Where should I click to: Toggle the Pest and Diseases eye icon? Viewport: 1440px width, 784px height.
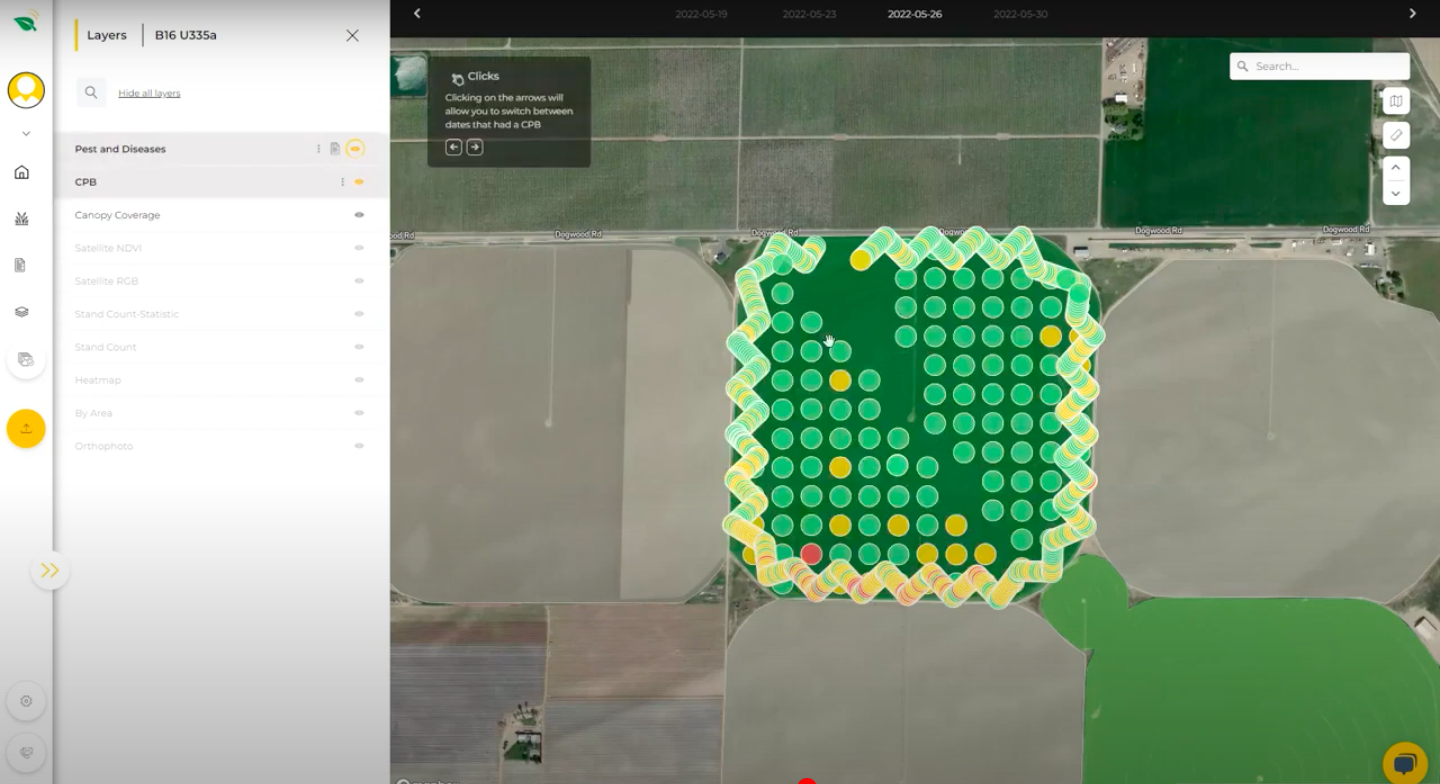(x=355, y=149)
